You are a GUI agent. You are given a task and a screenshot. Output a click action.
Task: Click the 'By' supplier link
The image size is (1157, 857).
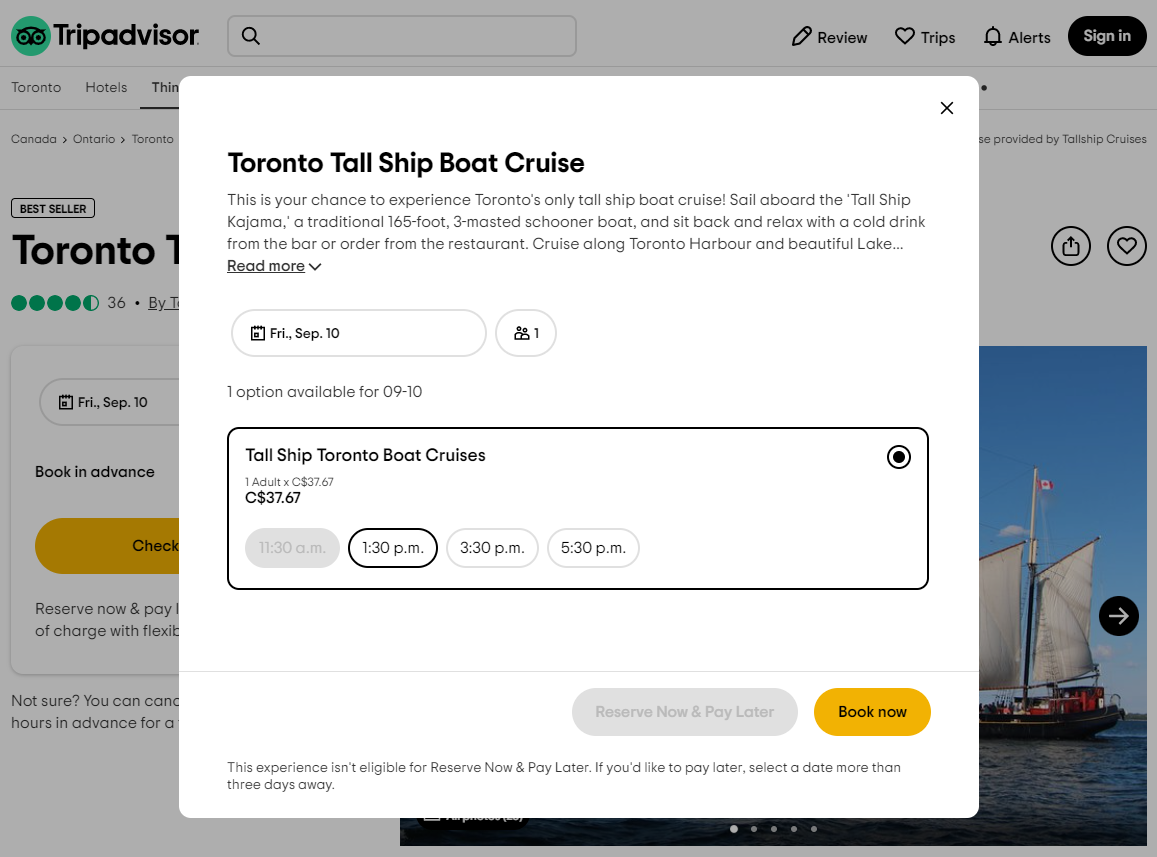163,303
